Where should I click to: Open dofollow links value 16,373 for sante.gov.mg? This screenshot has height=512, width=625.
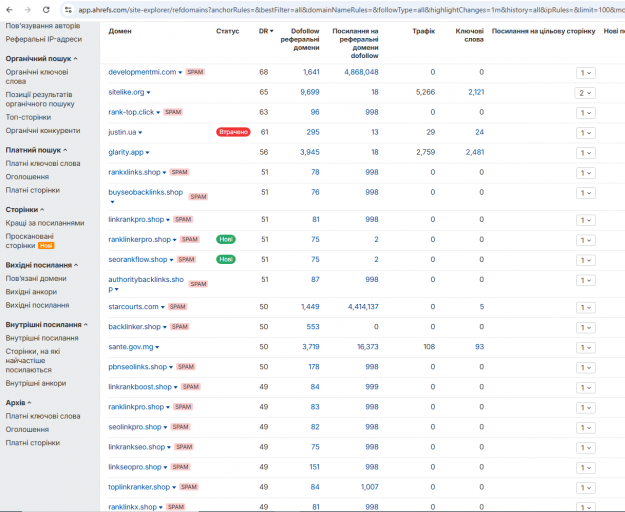point(368,347)
